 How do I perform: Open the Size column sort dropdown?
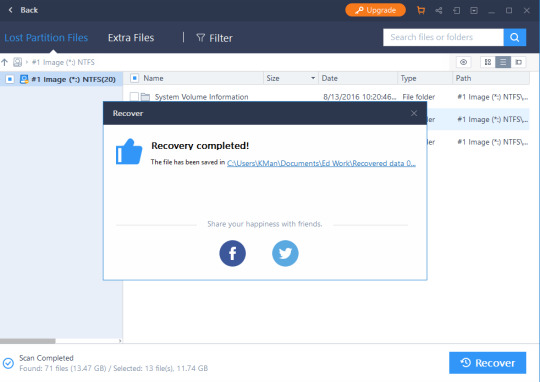[313, 78]
